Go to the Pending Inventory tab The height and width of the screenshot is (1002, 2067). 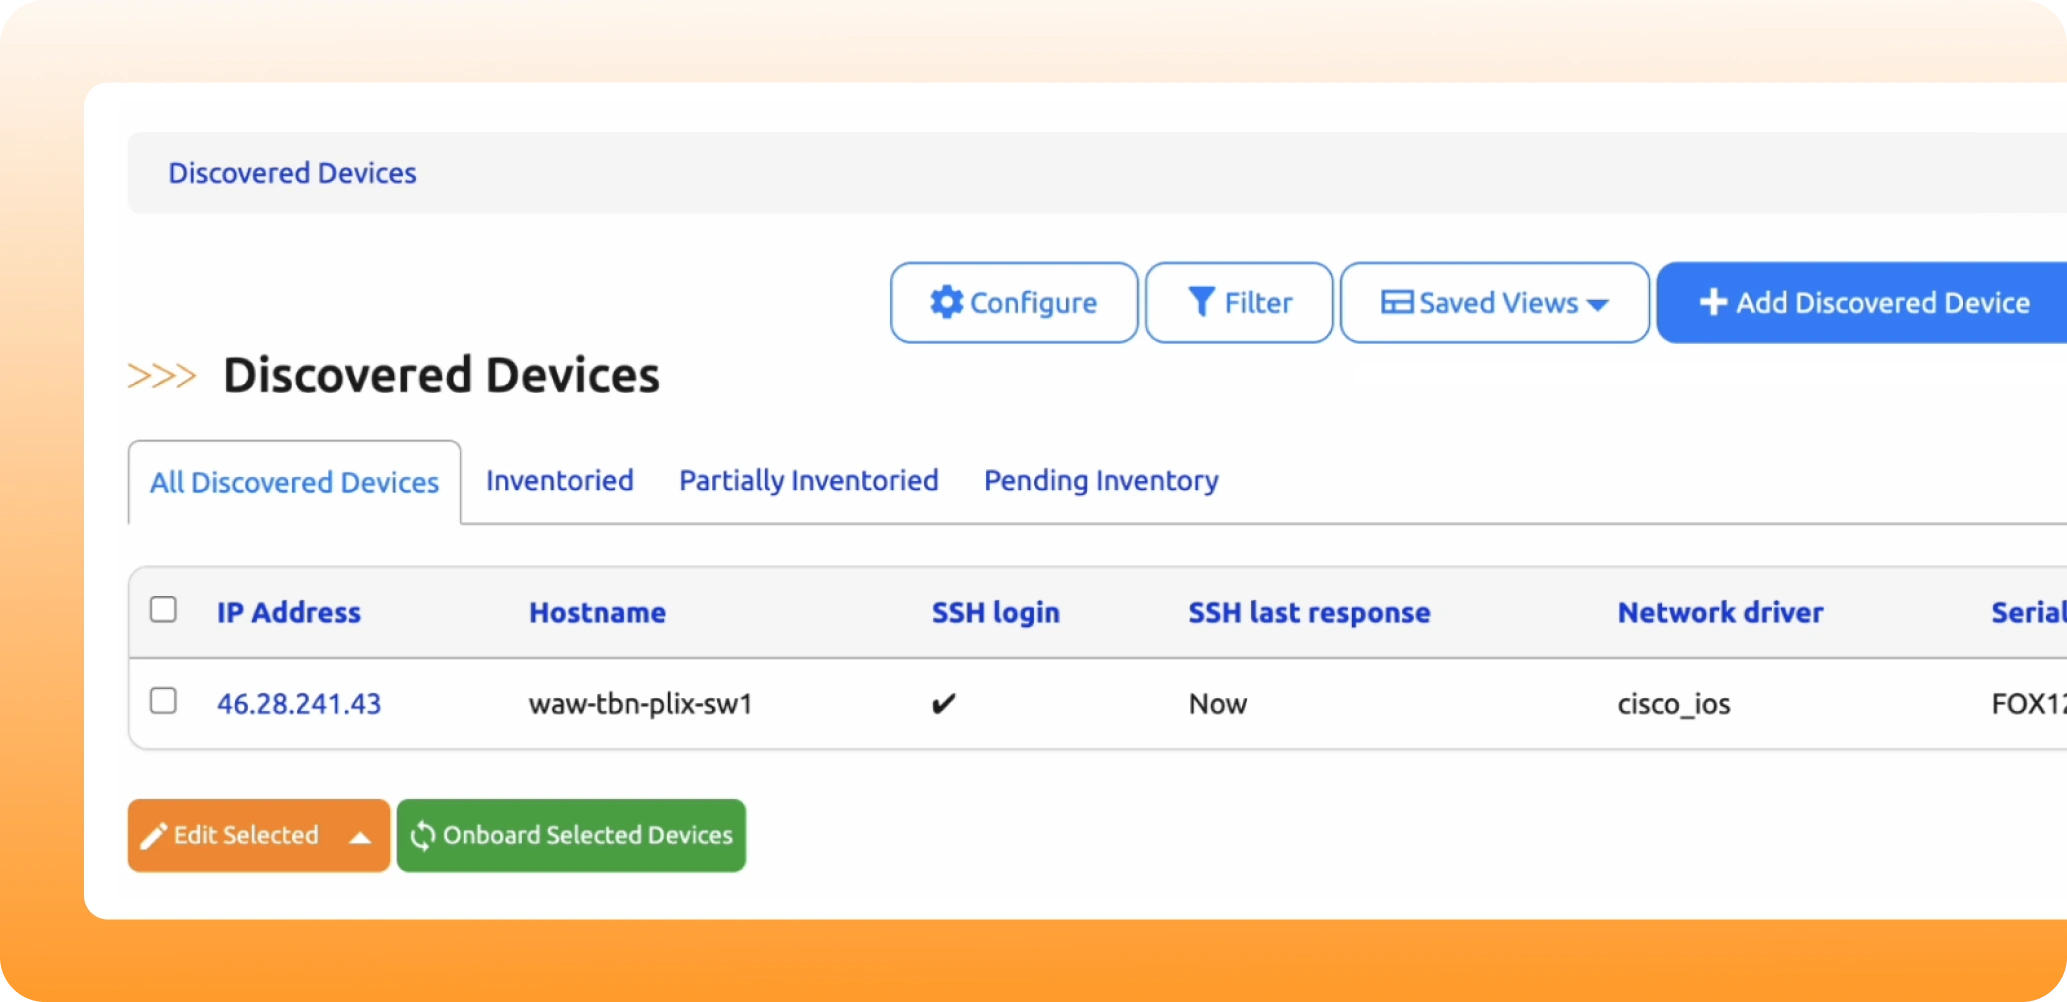pyautogui.click(x=1101, y=481)
